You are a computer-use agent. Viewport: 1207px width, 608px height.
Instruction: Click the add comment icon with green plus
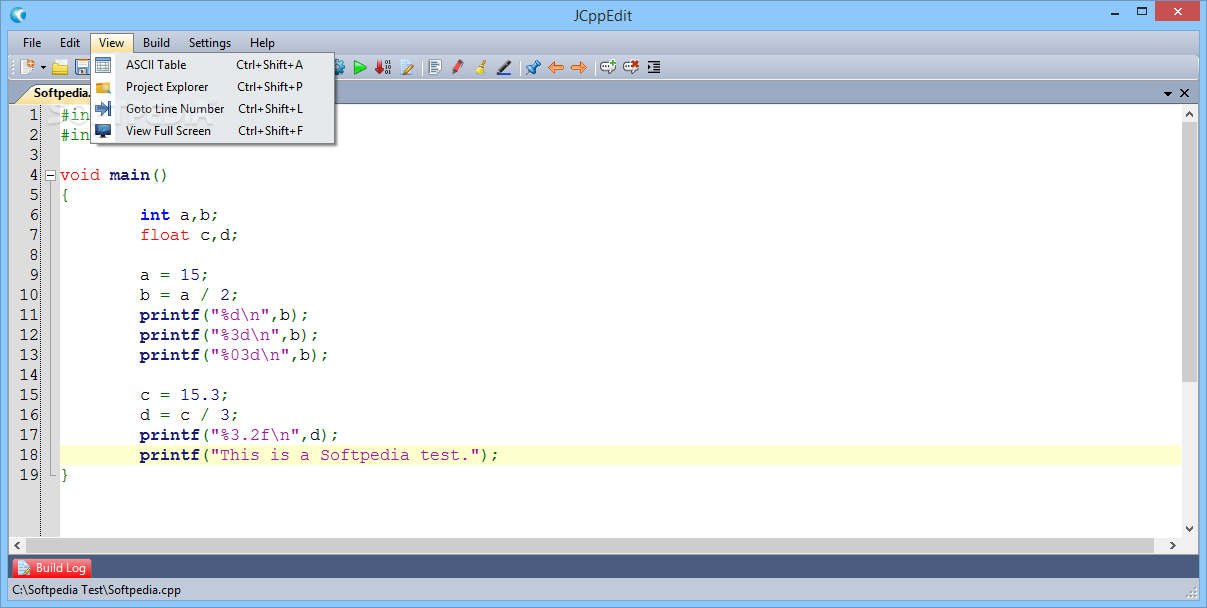(608, 67)
